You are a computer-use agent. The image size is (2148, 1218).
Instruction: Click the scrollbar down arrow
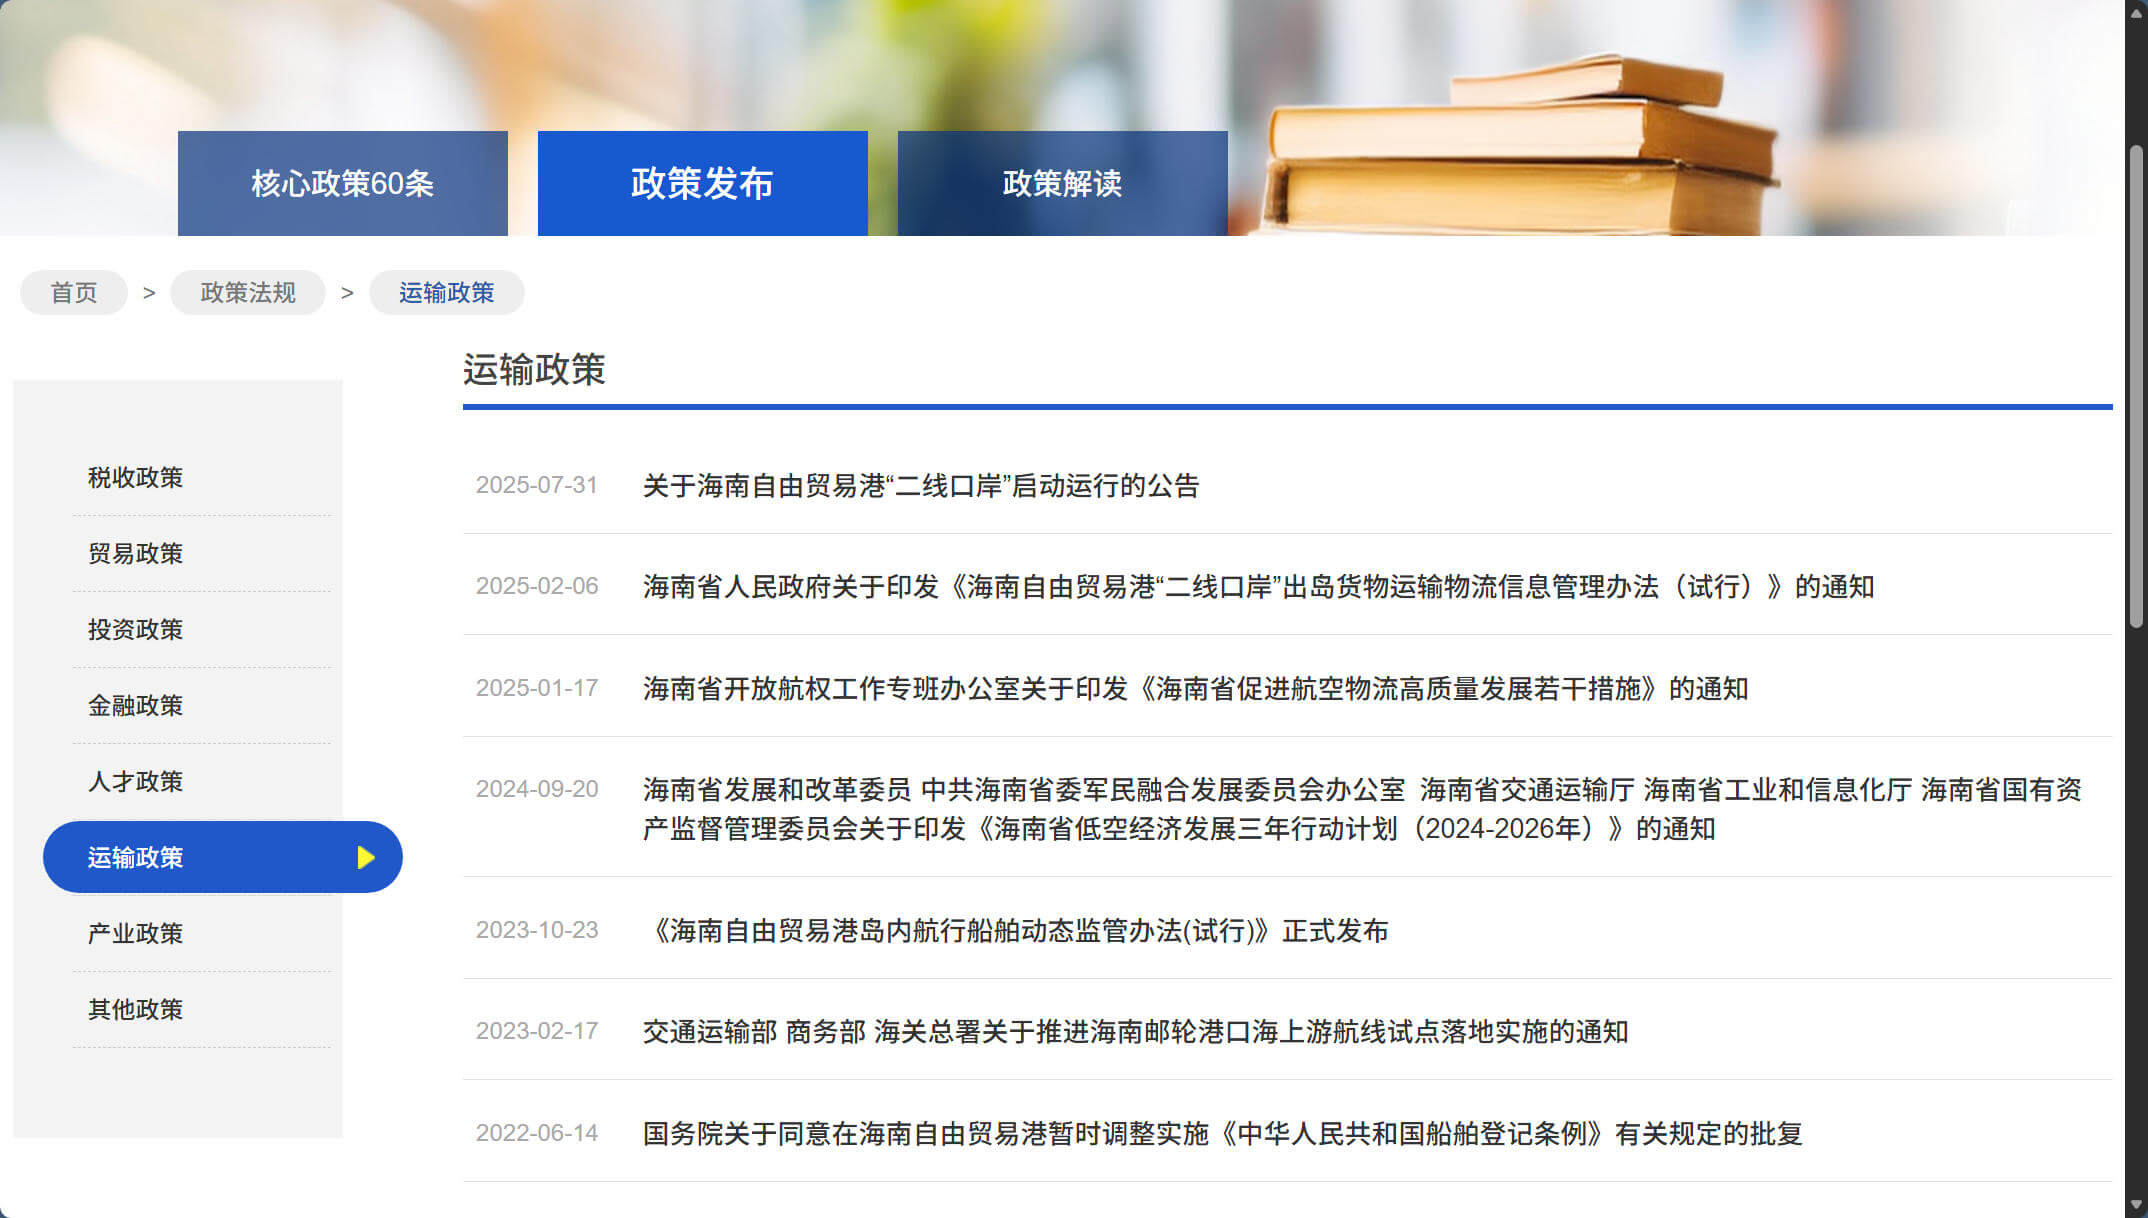tap(2136, 1205)
